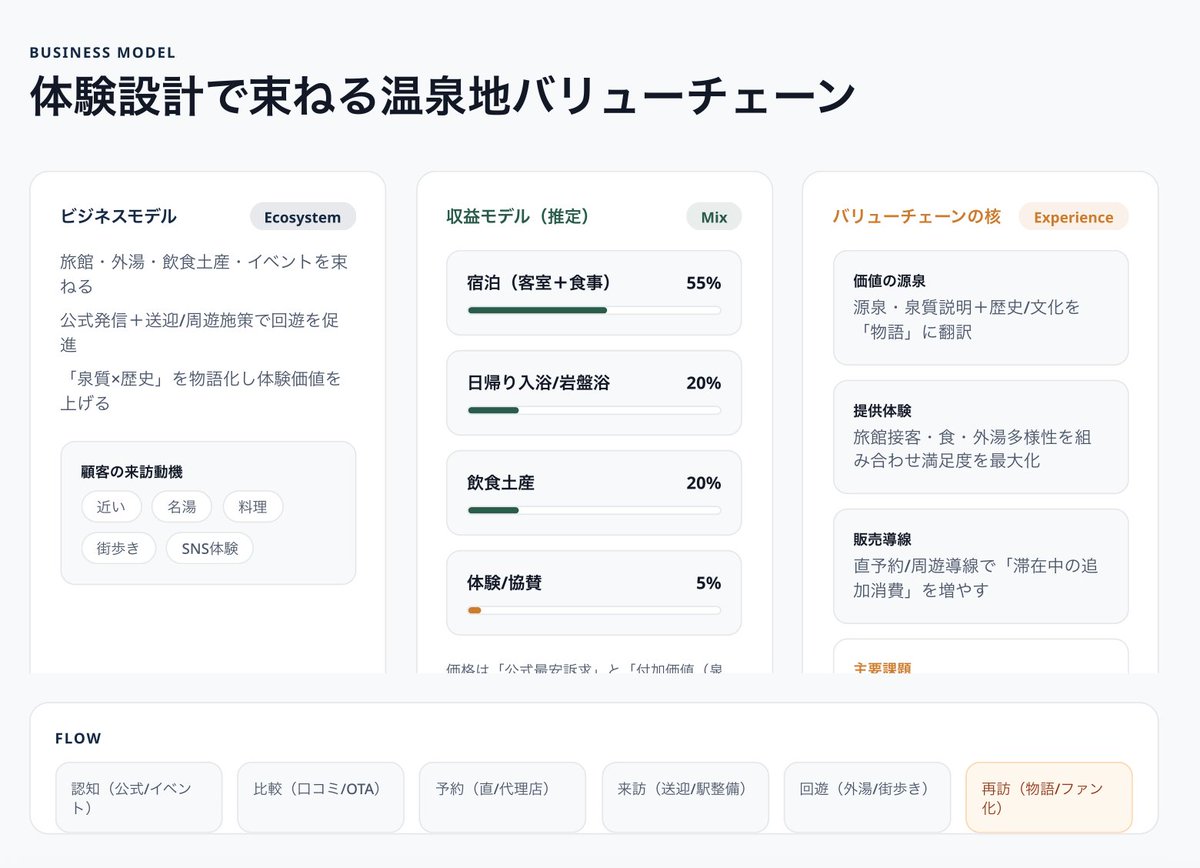Click the BUSINESS MODEL label above the title

coord(103,53)
